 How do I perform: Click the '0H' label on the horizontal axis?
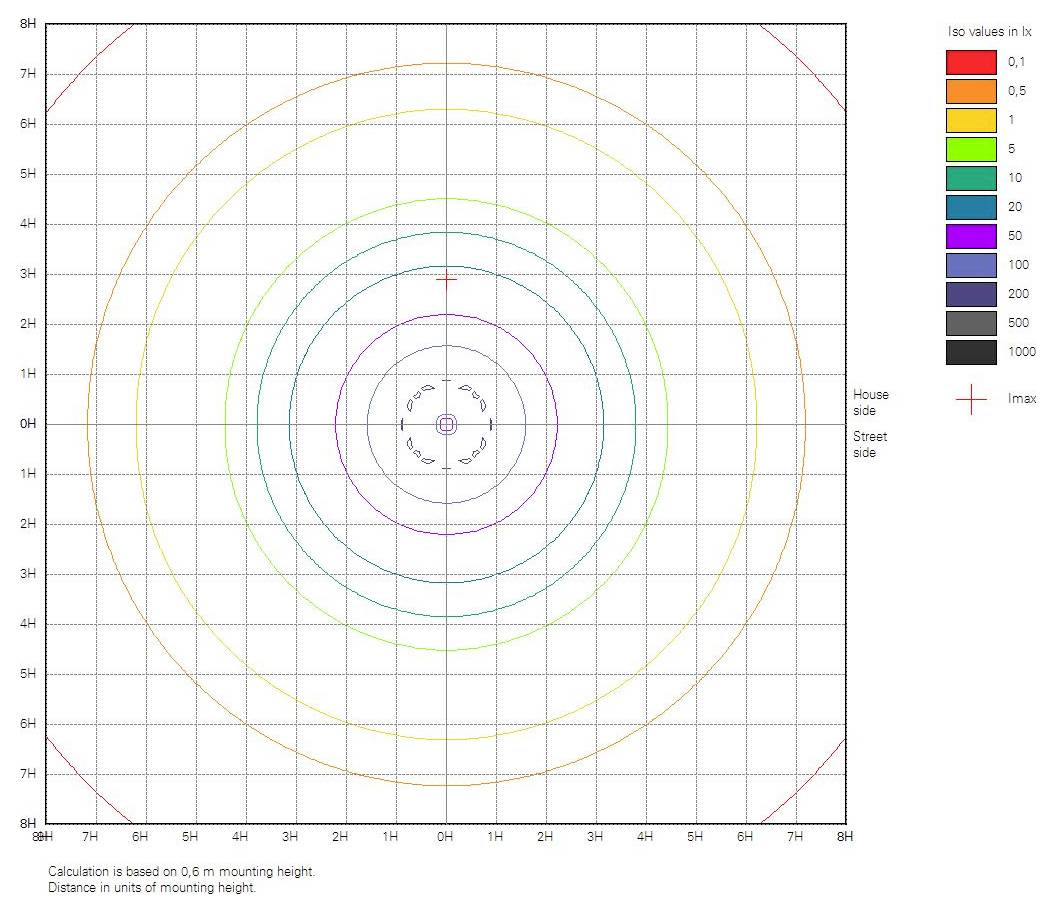[x=444, y=837]
